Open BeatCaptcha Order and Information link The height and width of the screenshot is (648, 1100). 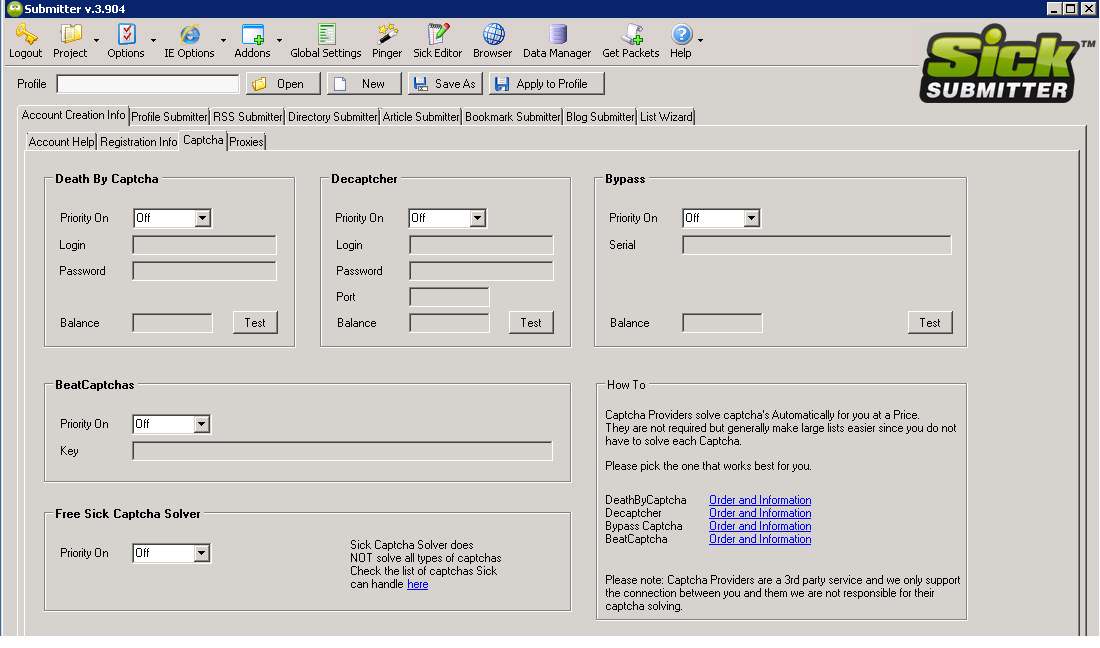[760, 539]
